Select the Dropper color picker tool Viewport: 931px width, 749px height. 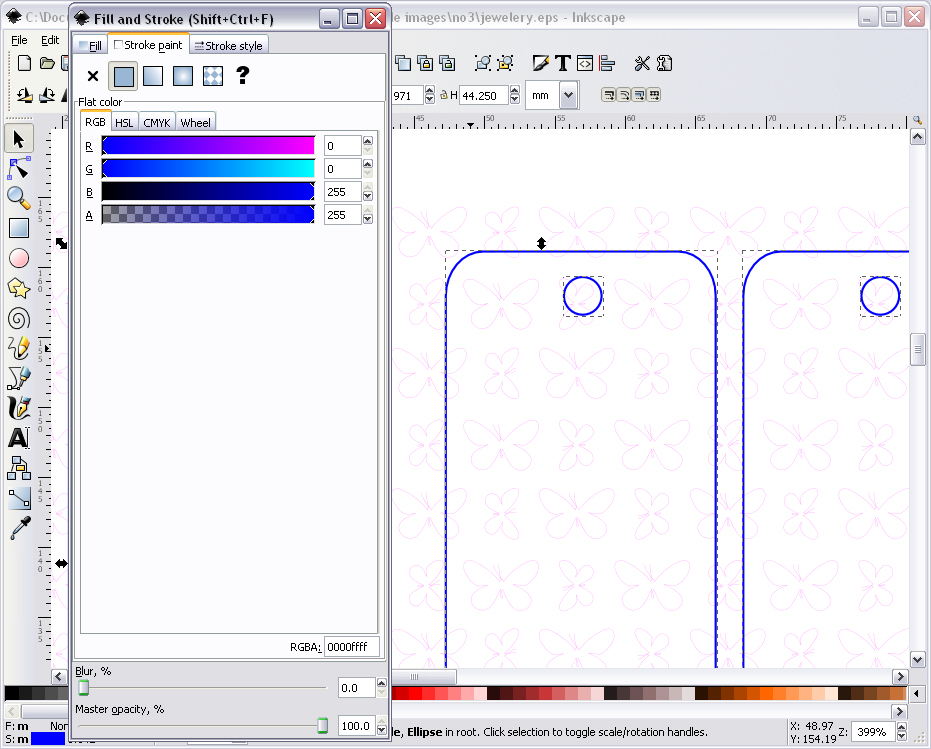19,528
